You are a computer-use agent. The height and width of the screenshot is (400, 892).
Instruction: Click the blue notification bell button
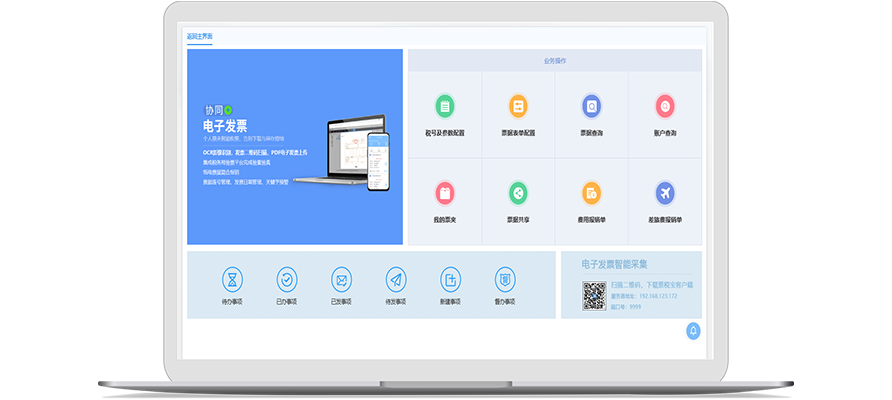pyautogui.click(x=693, y=331)
